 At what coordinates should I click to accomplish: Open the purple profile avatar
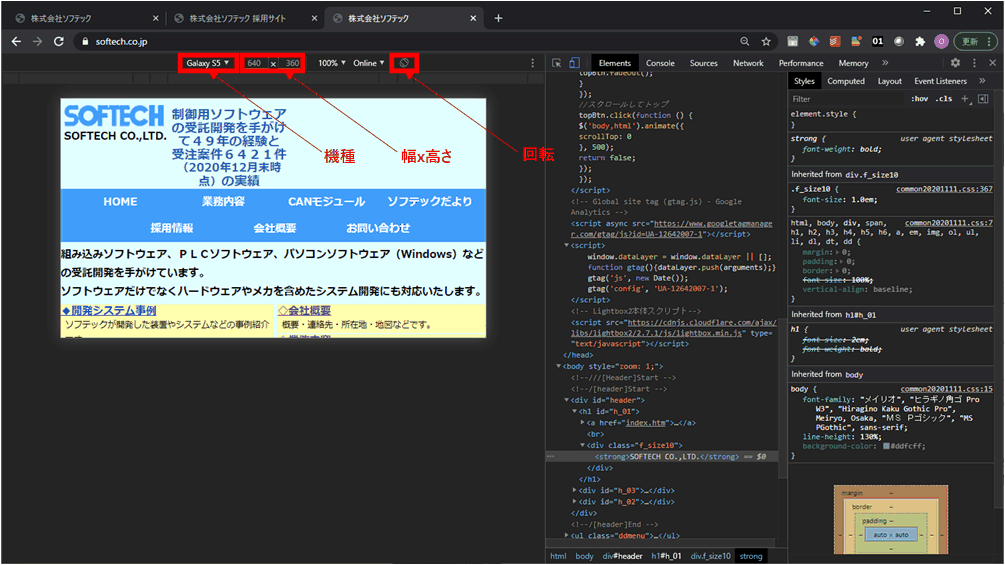[942, 42]
